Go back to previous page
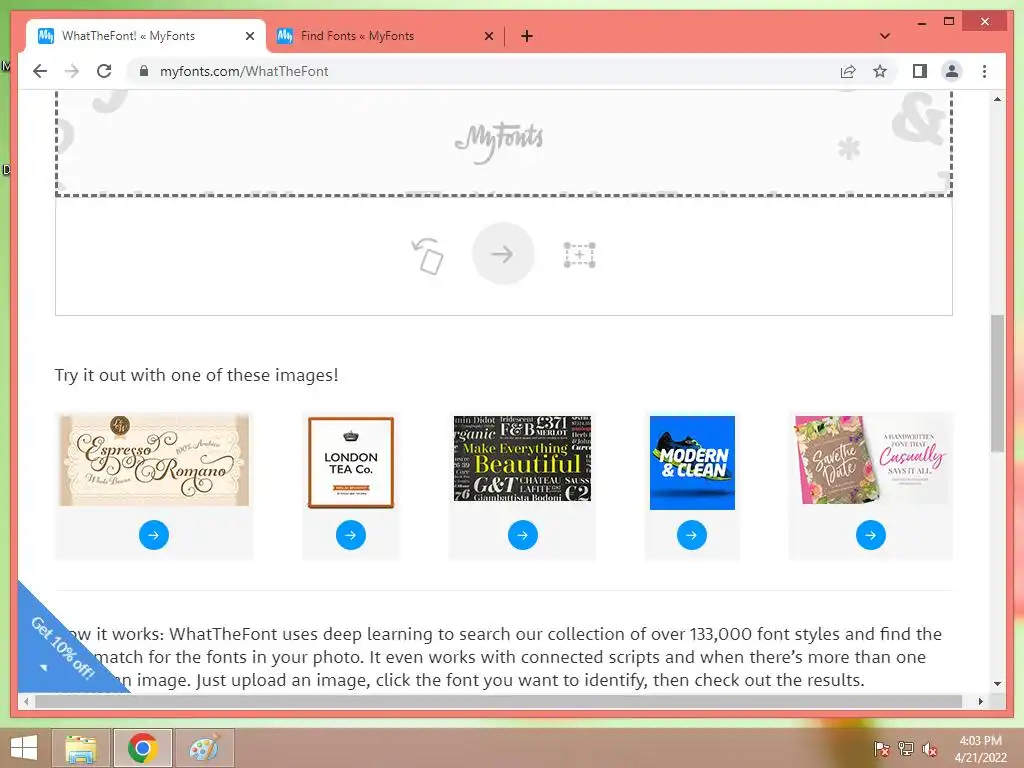The height and width of the screenshot is (768, 1024). click(x=40, y=71)
